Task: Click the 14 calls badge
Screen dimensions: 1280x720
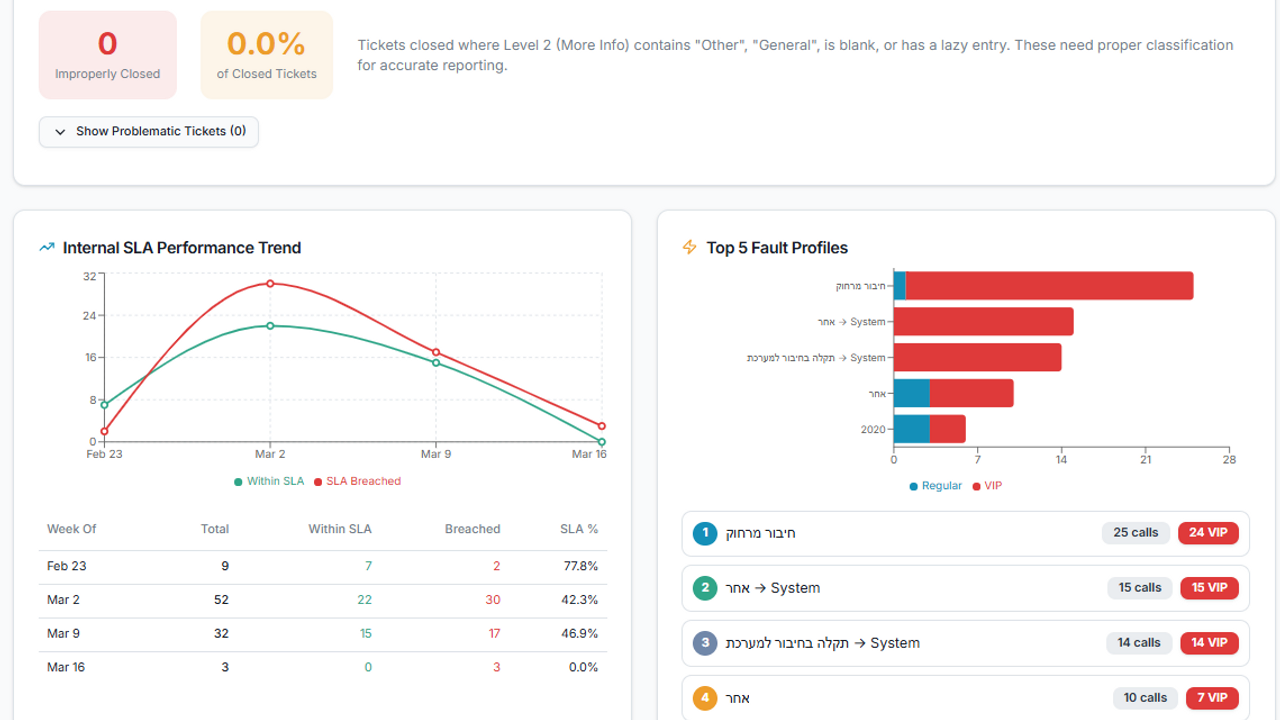Action: [1139, 643]
